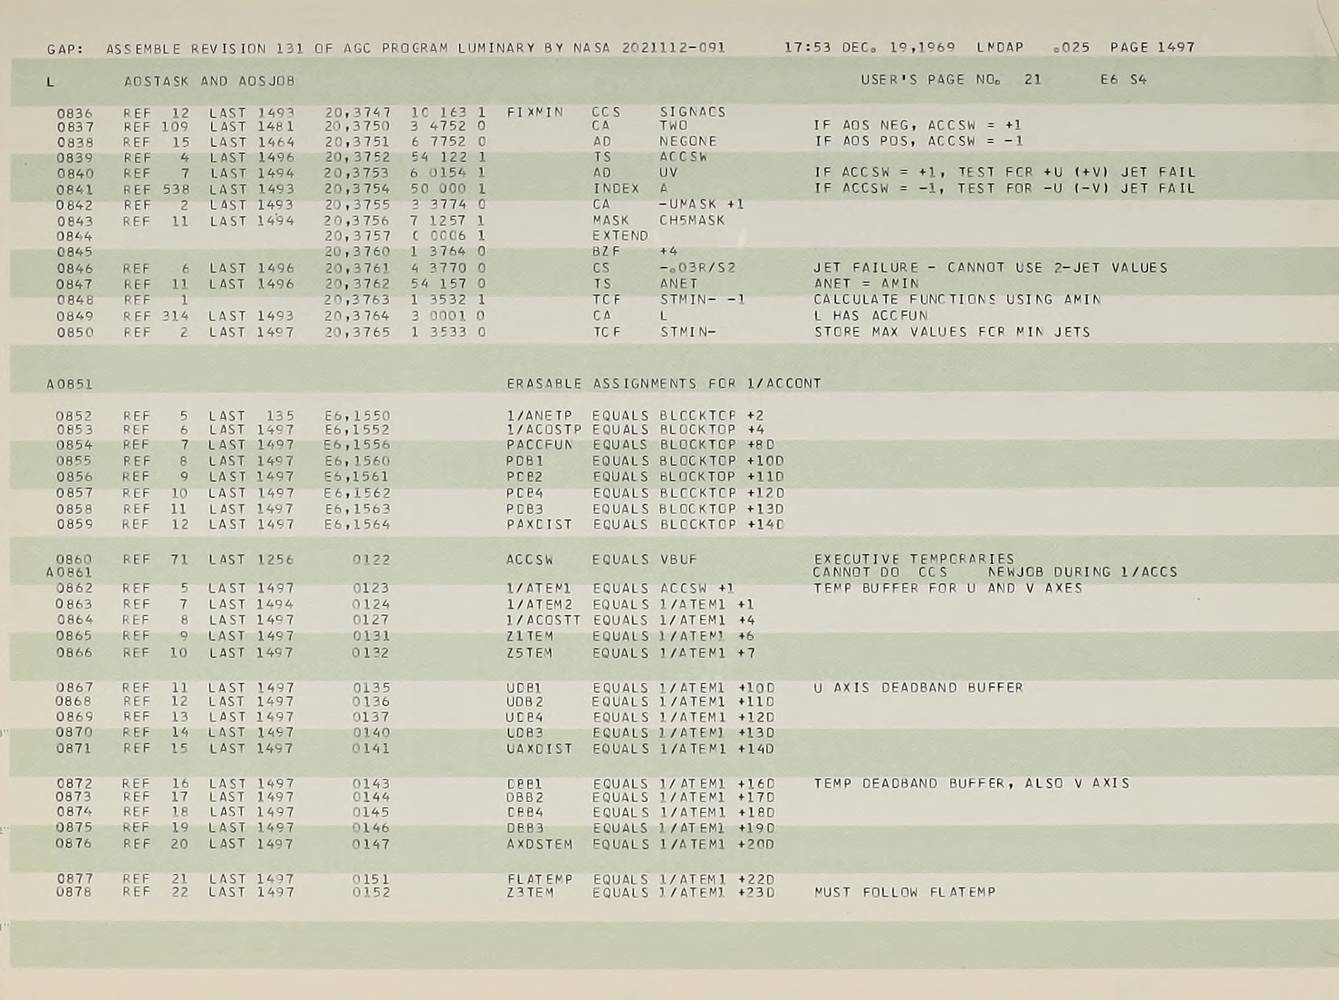This screenshot has height=1000, width=1339.
Task: Click line number 0839
Action: coord(75,158)
